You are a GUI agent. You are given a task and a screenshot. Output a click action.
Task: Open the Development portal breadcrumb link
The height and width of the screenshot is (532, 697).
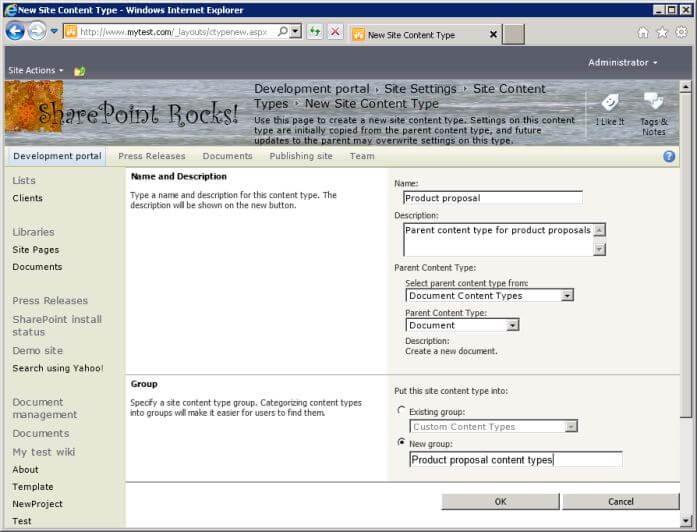(312, 89)
